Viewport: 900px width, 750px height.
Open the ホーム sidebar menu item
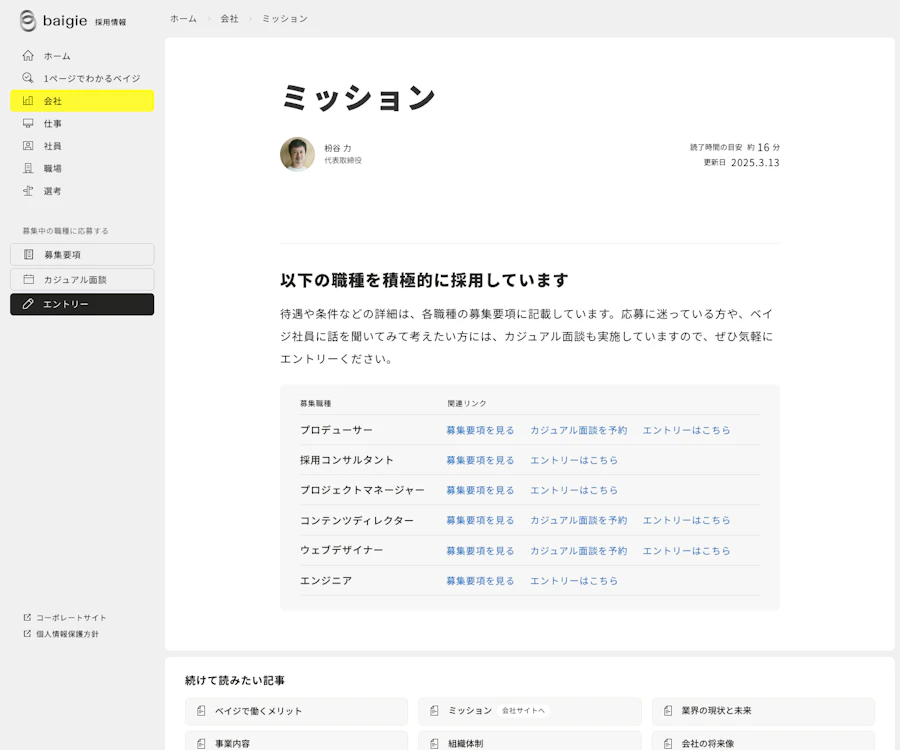point(82,56)
